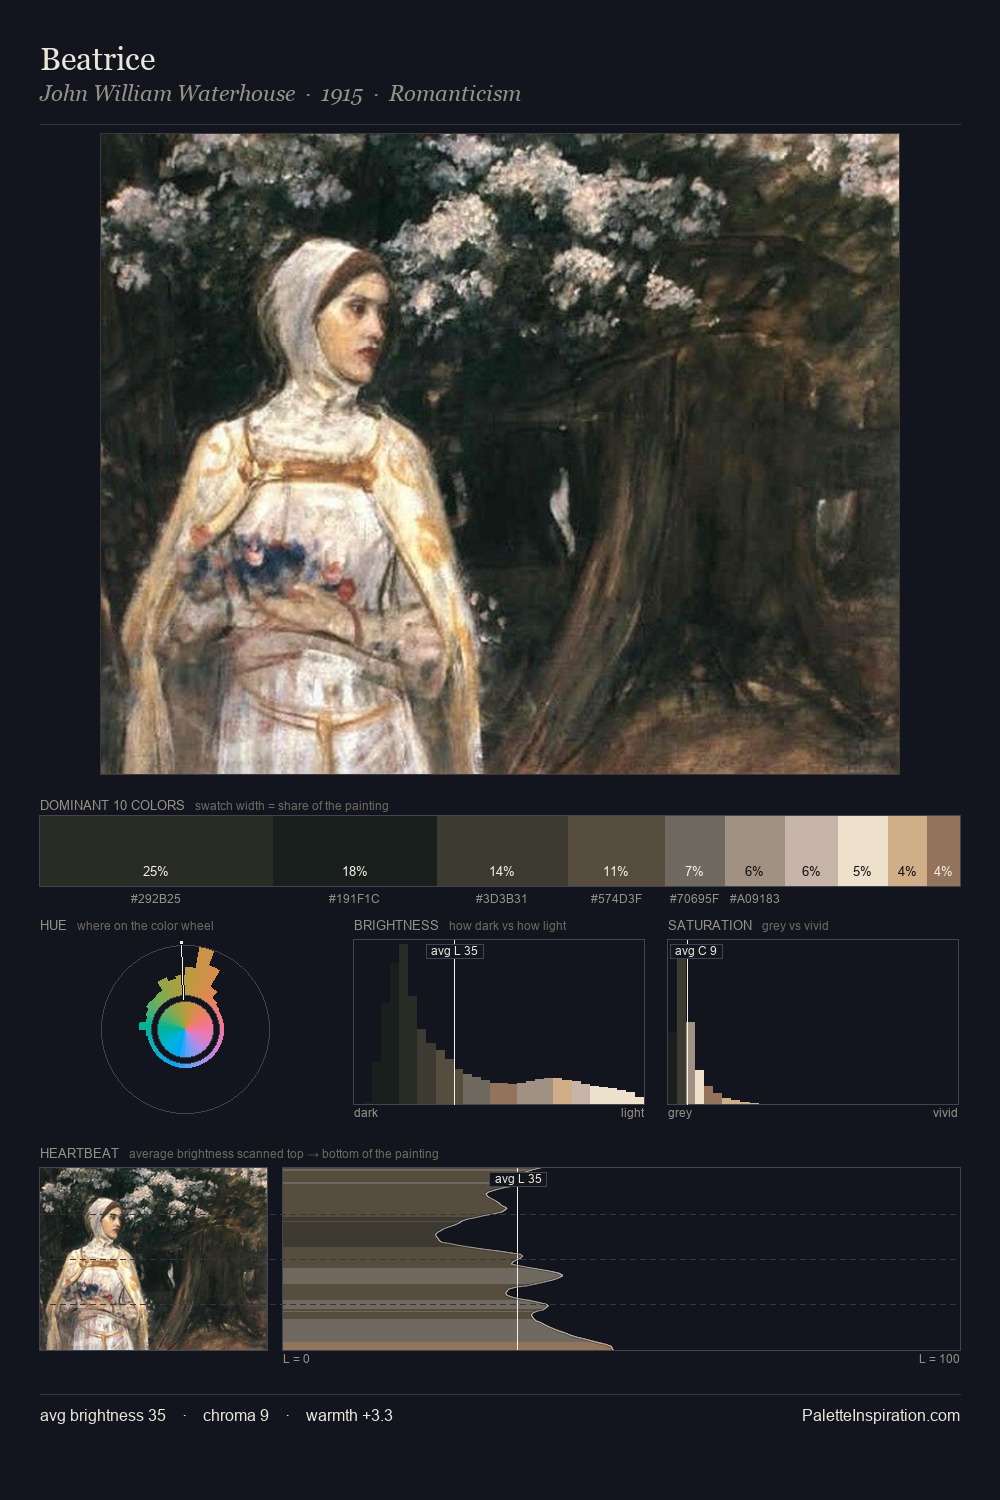The height and width of the screenshot is (1500, 1000).
Task: Open the main Beatrice painting image
Action: (x=500, y=454)
